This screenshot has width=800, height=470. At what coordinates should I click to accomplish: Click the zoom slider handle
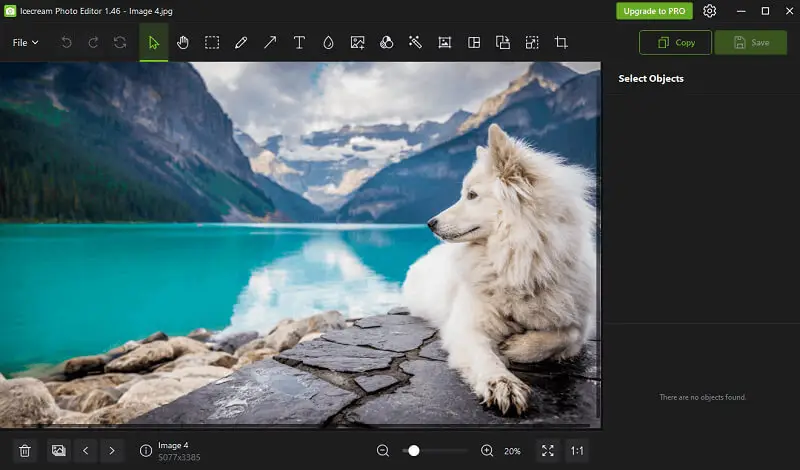(x=414, y=451)
